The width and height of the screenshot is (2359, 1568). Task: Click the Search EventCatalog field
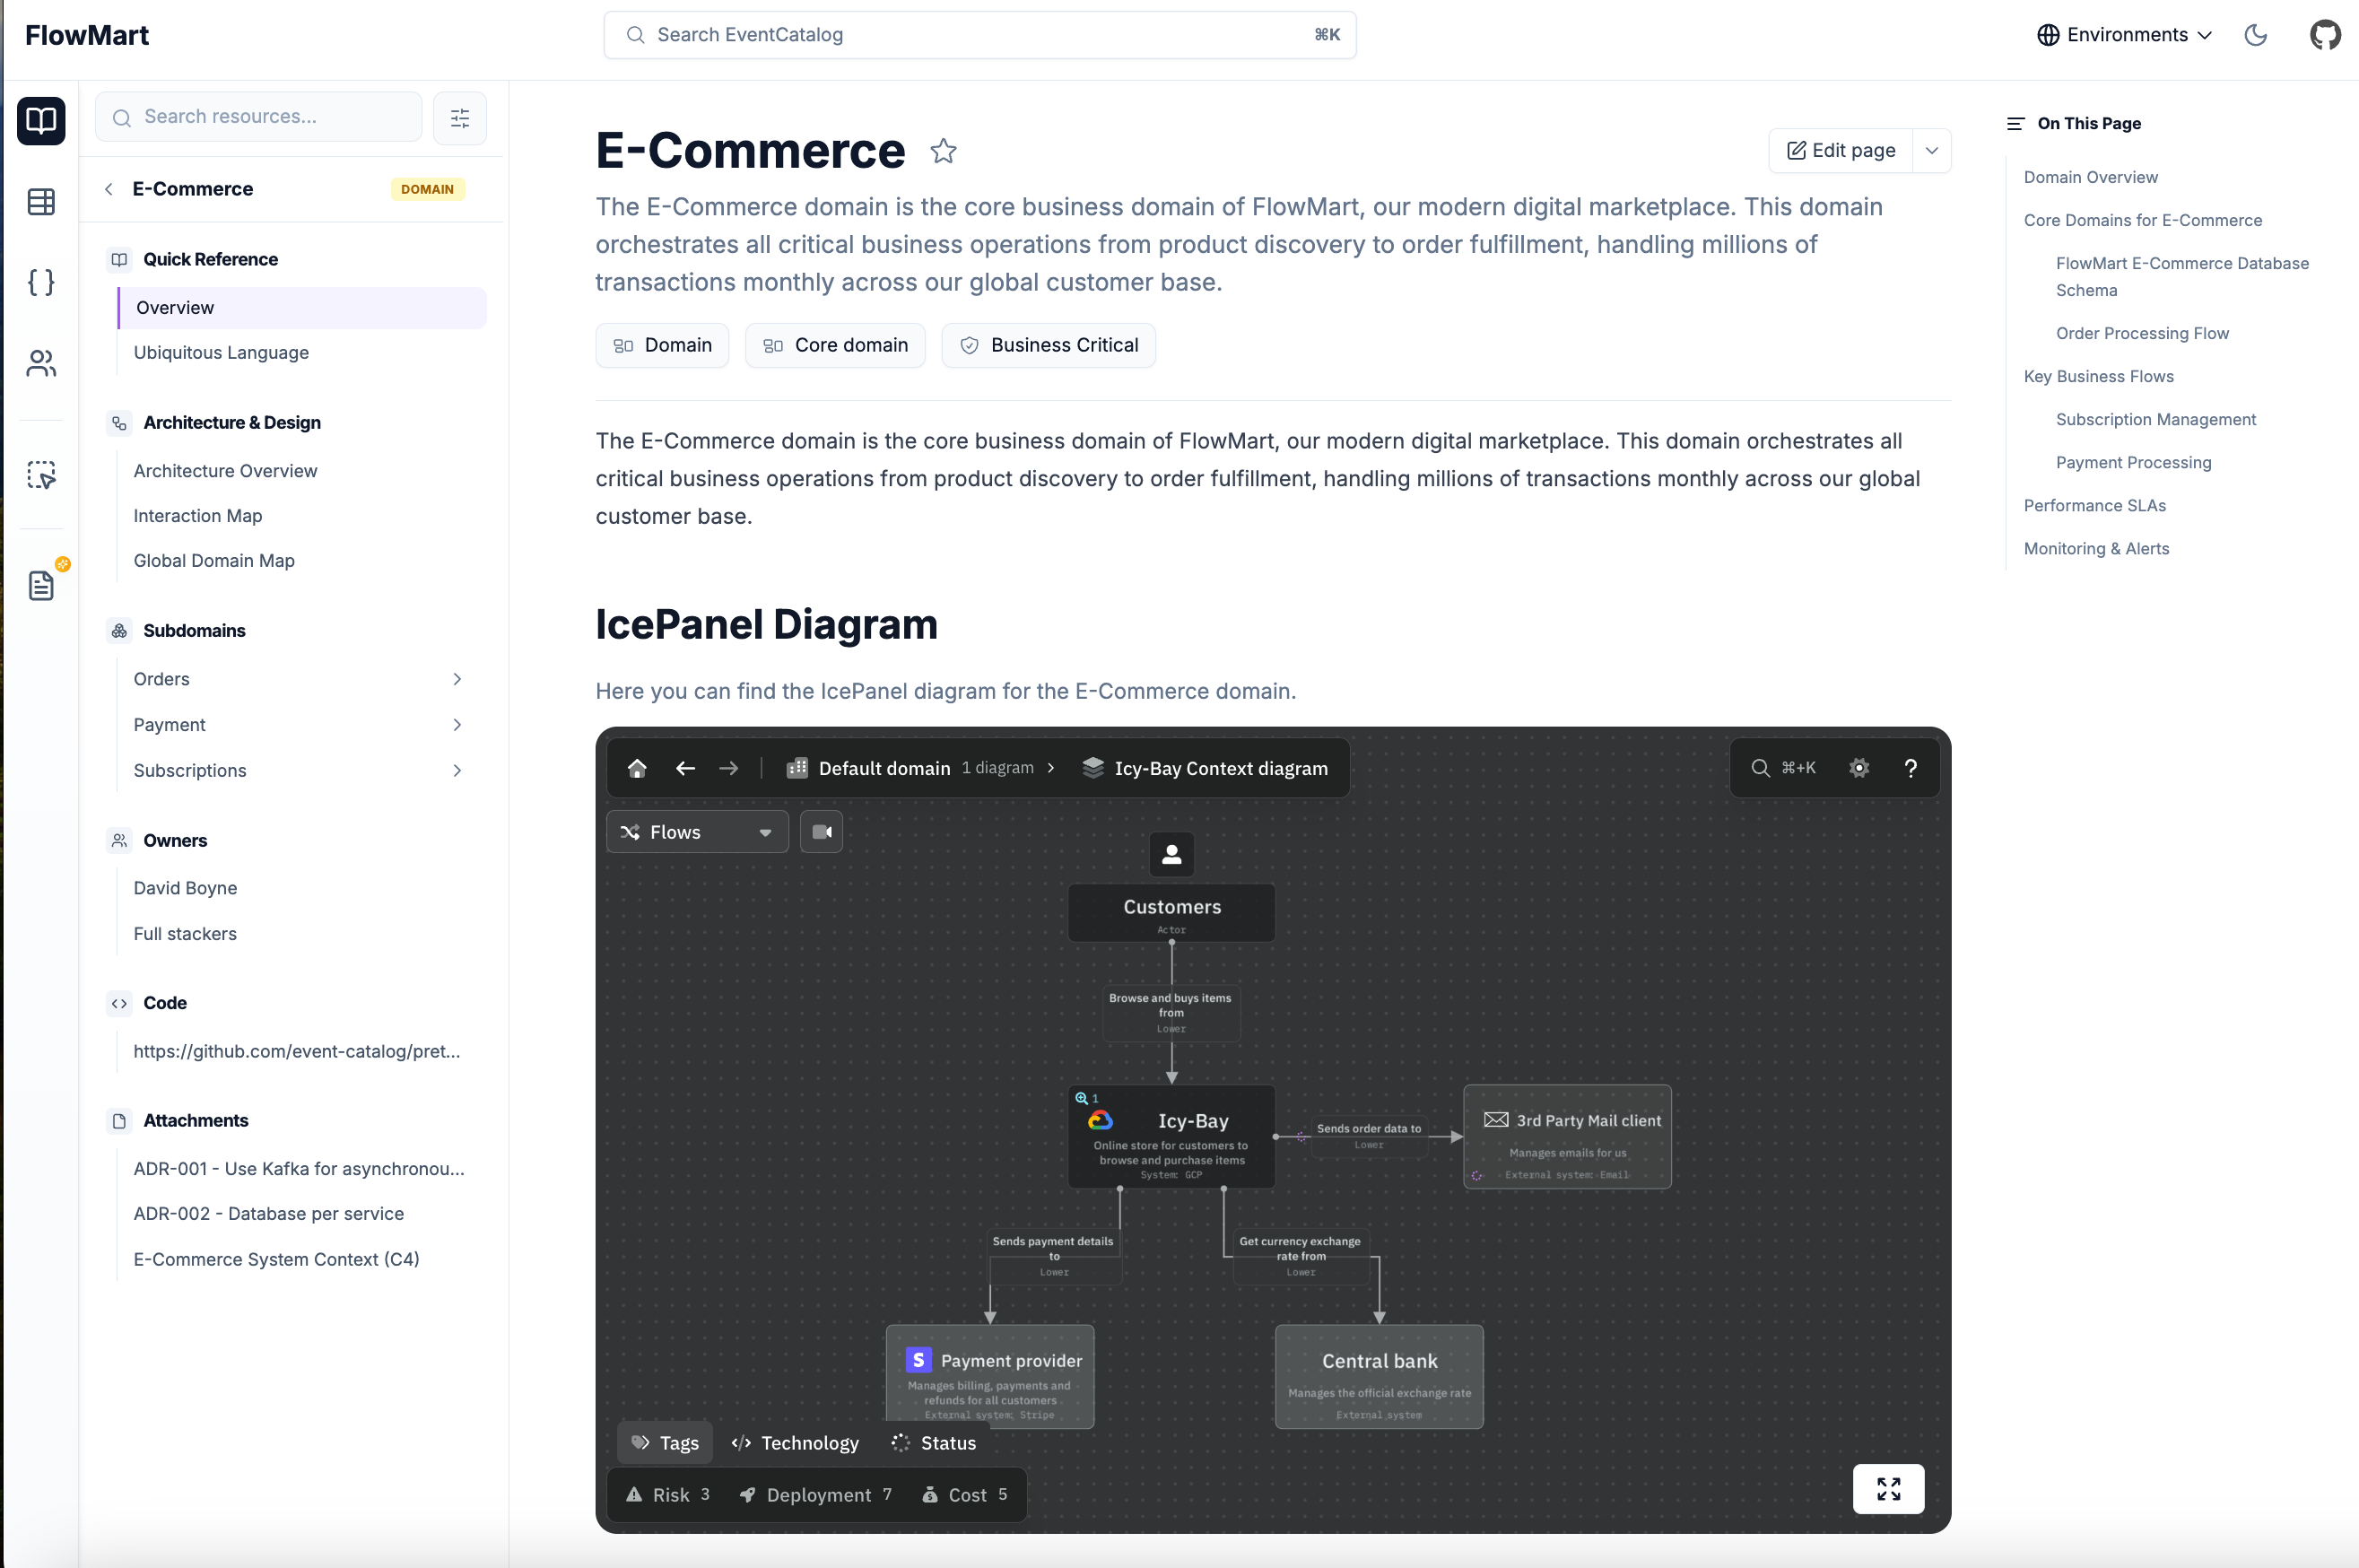979,35
